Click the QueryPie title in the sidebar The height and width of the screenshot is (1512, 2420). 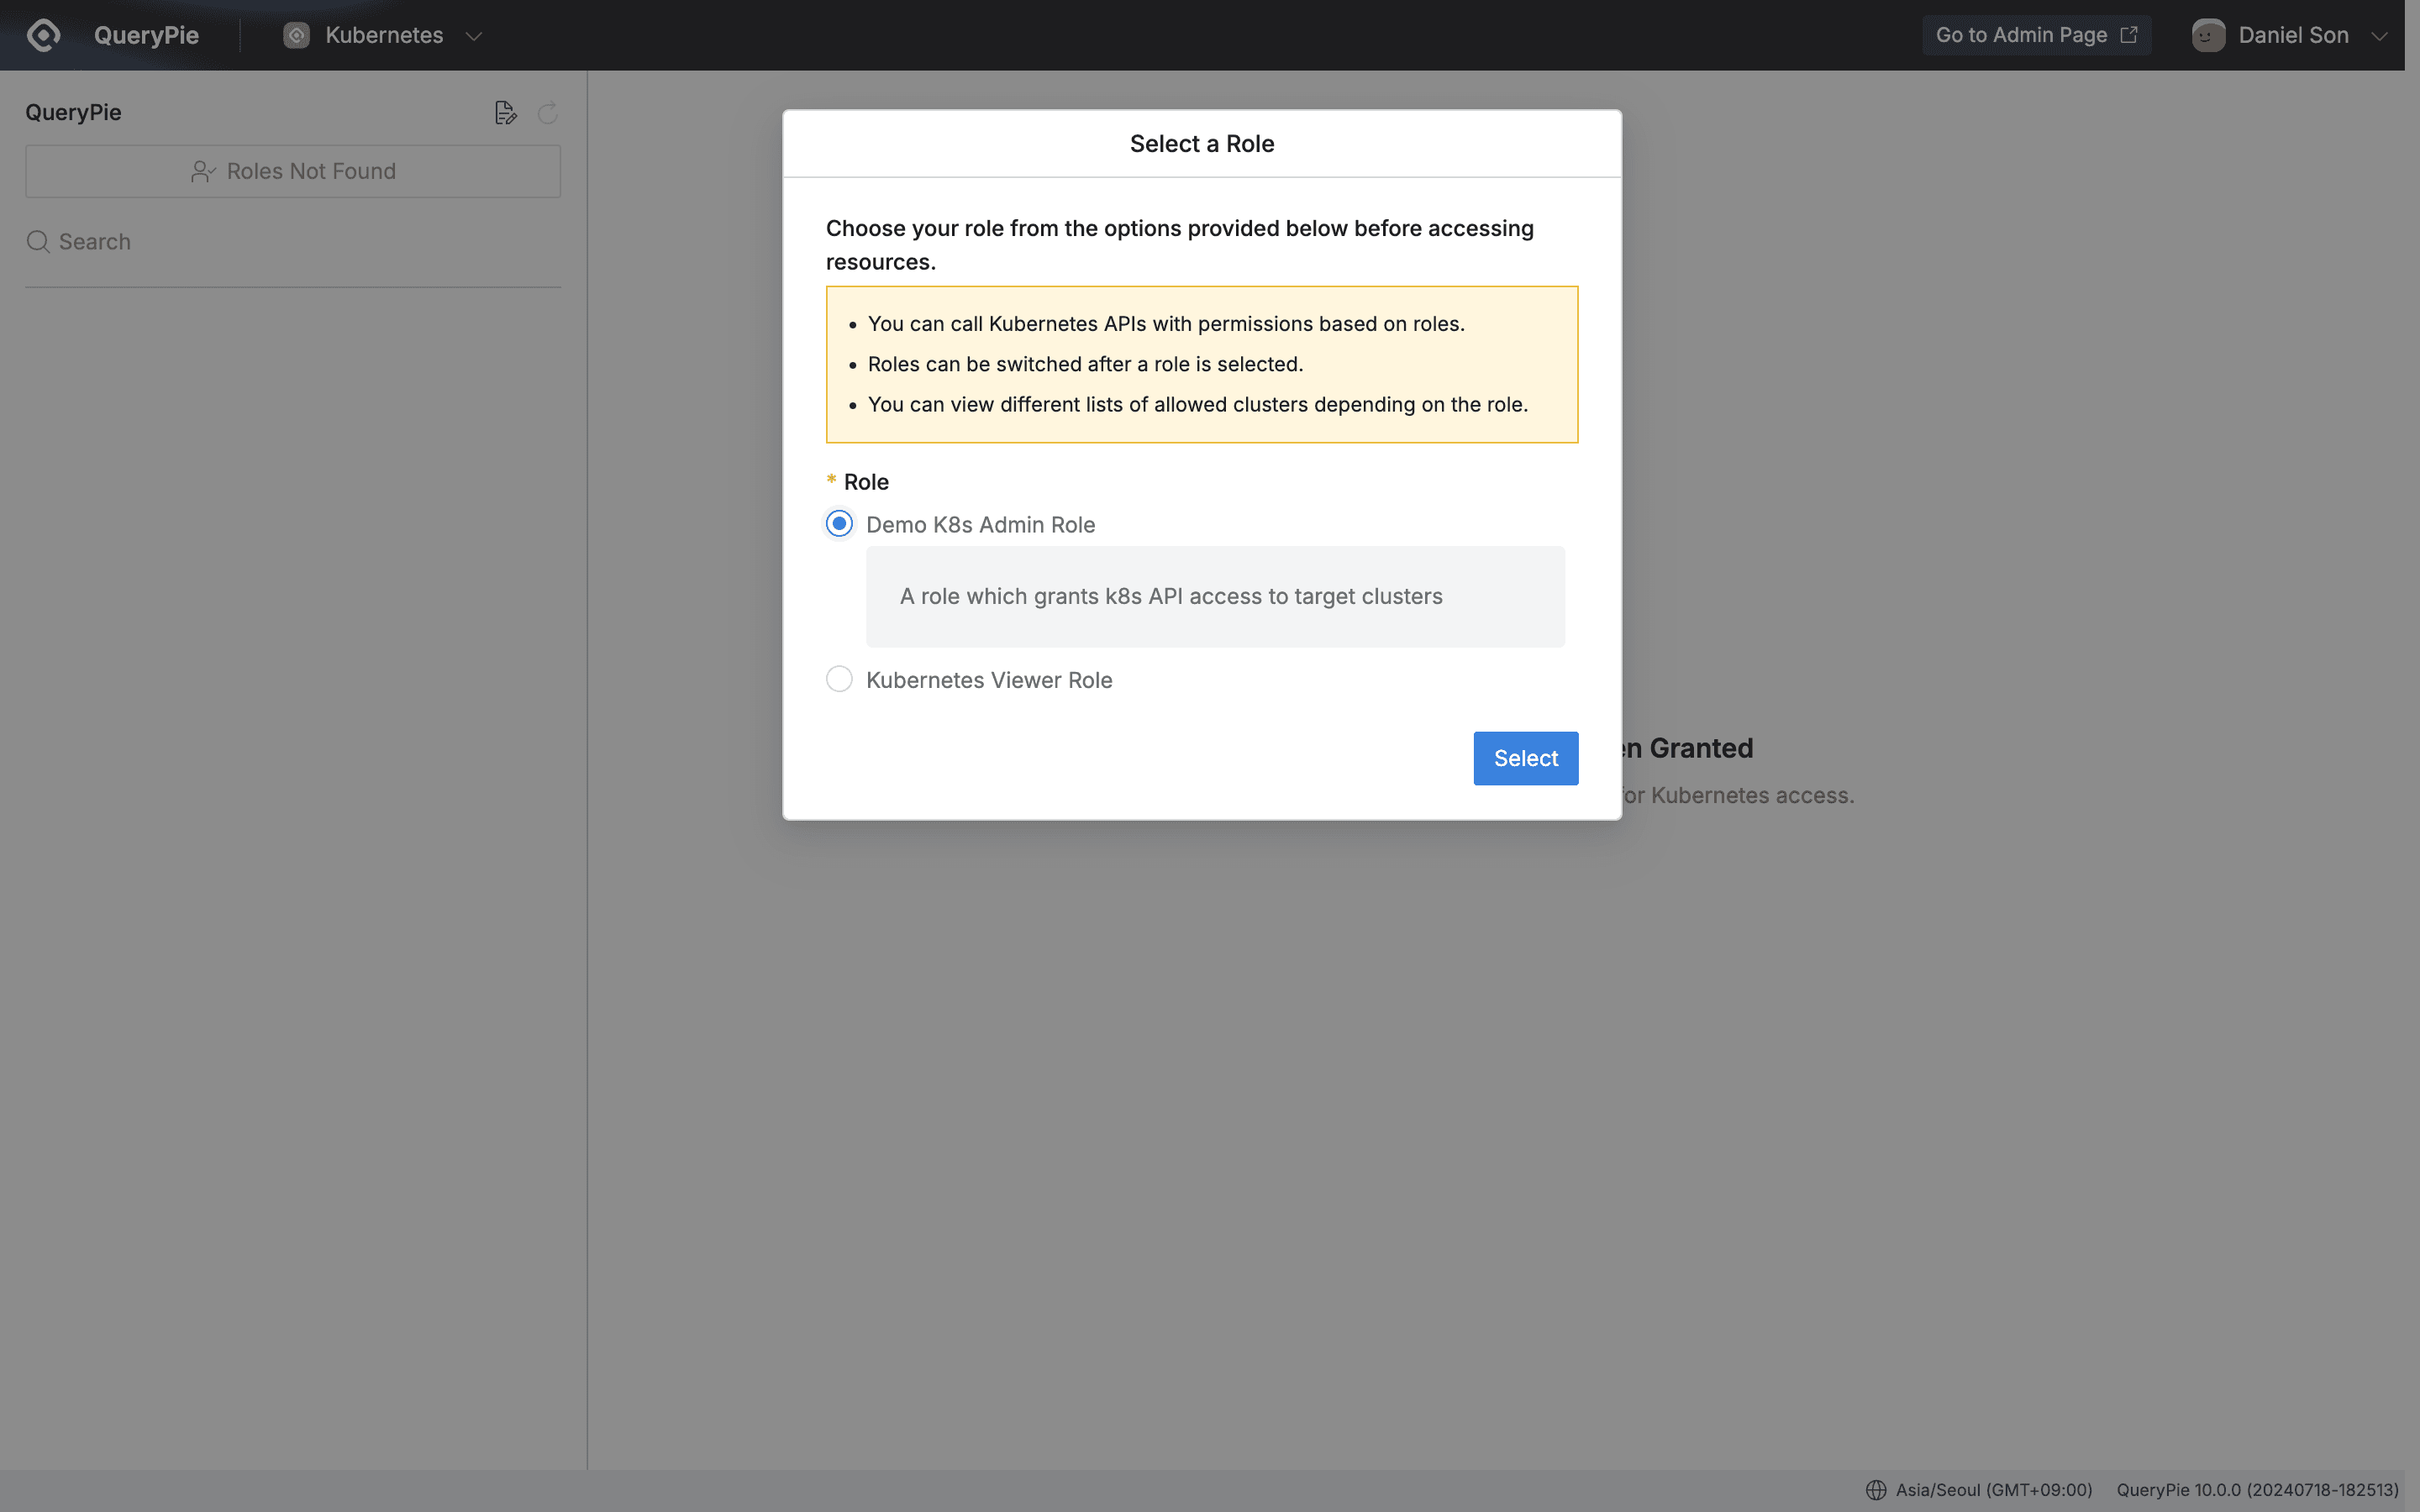pyautogui.click(x=73, y=112)
